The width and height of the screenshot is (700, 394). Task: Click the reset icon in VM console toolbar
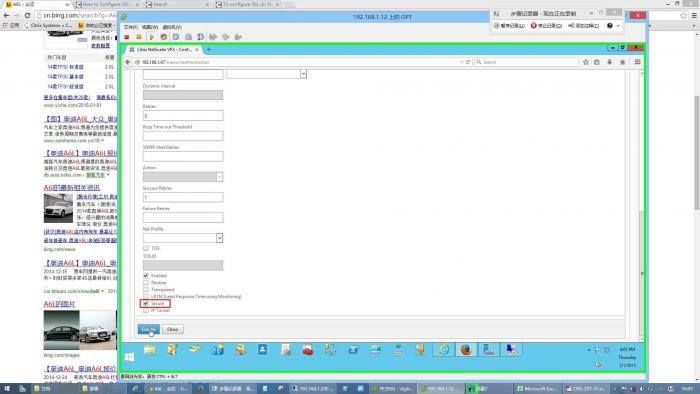tap(164, 37)
